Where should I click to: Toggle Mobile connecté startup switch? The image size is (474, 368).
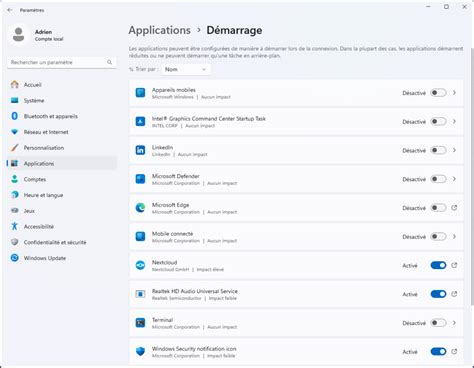tap(438, 236)
